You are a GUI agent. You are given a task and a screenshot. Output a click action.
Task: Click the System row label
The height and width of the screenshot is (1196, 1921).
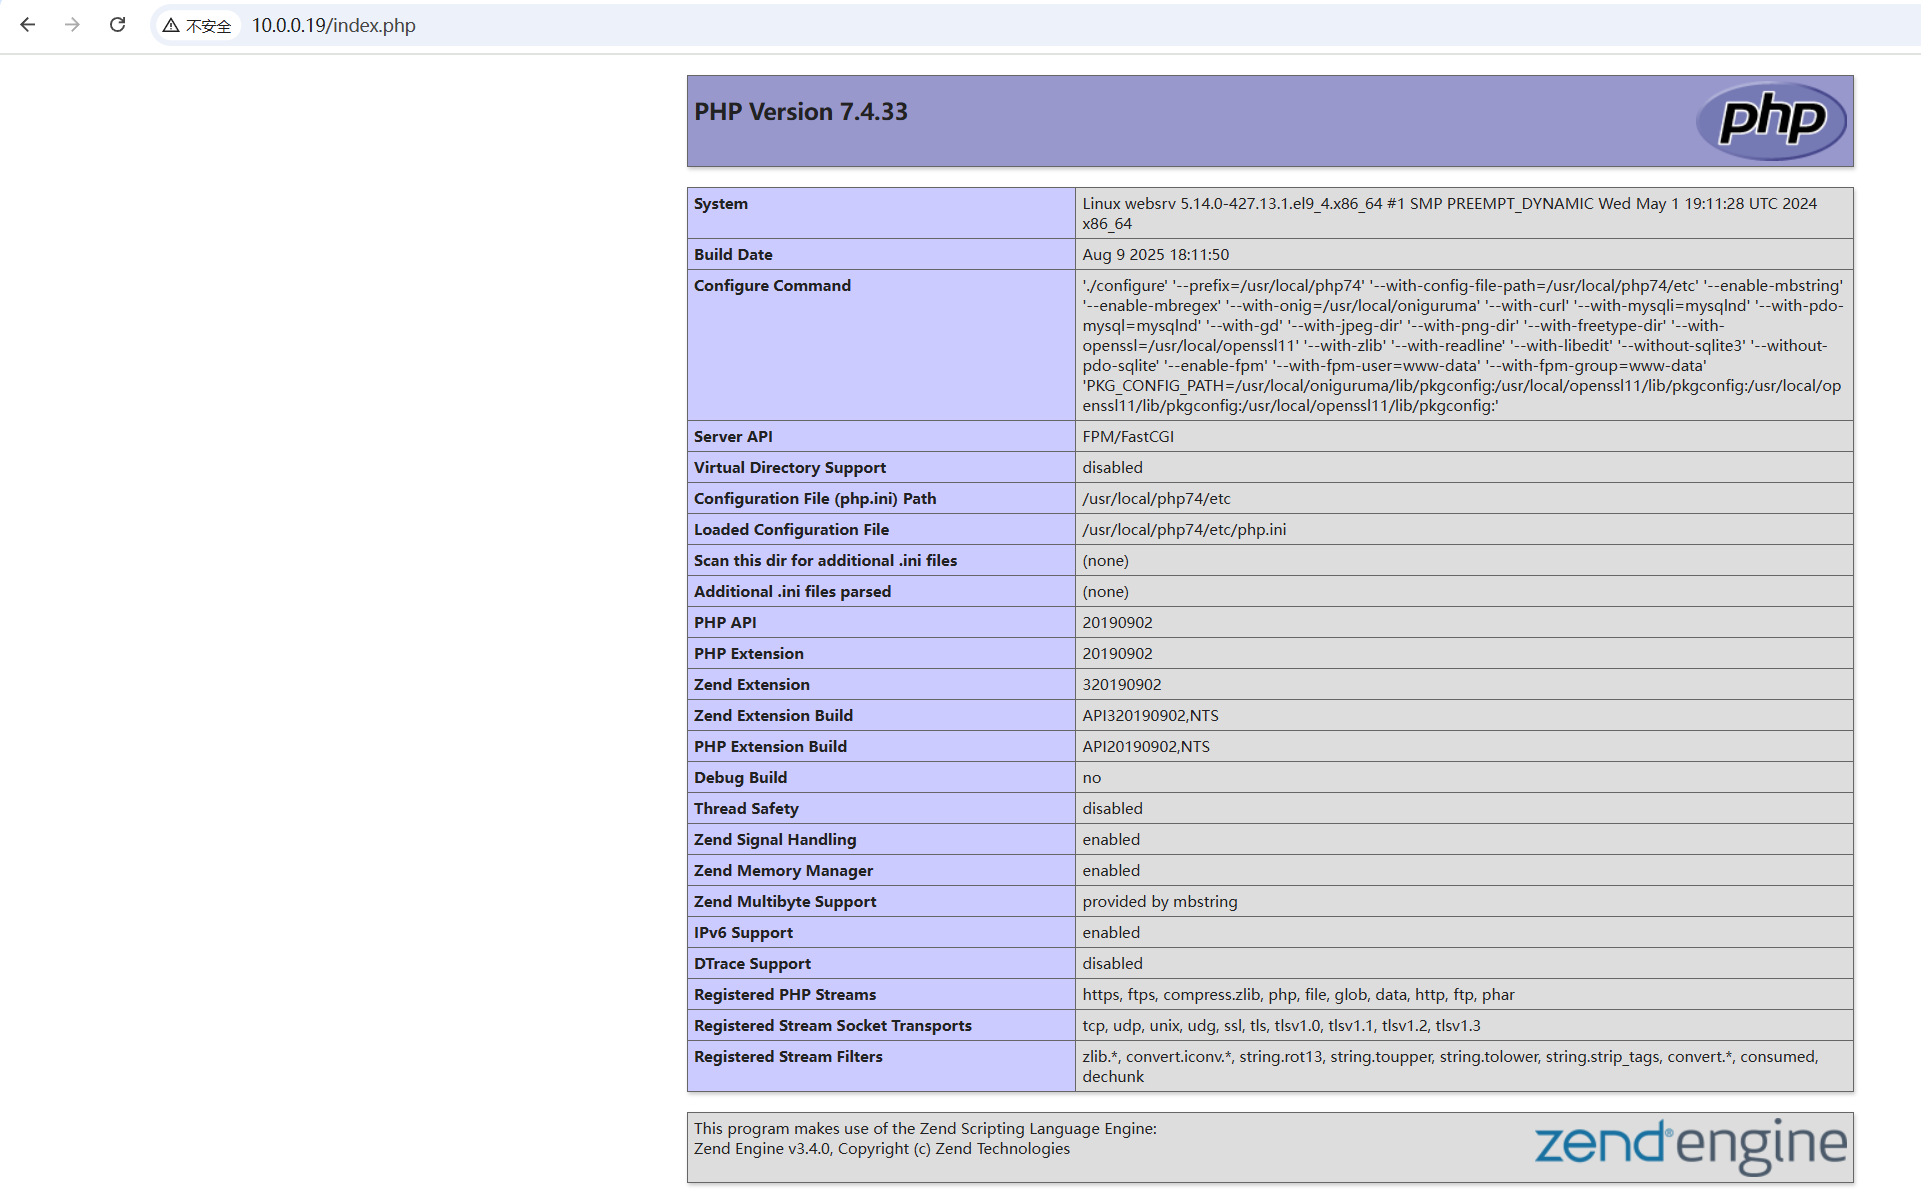coord(721,204)
